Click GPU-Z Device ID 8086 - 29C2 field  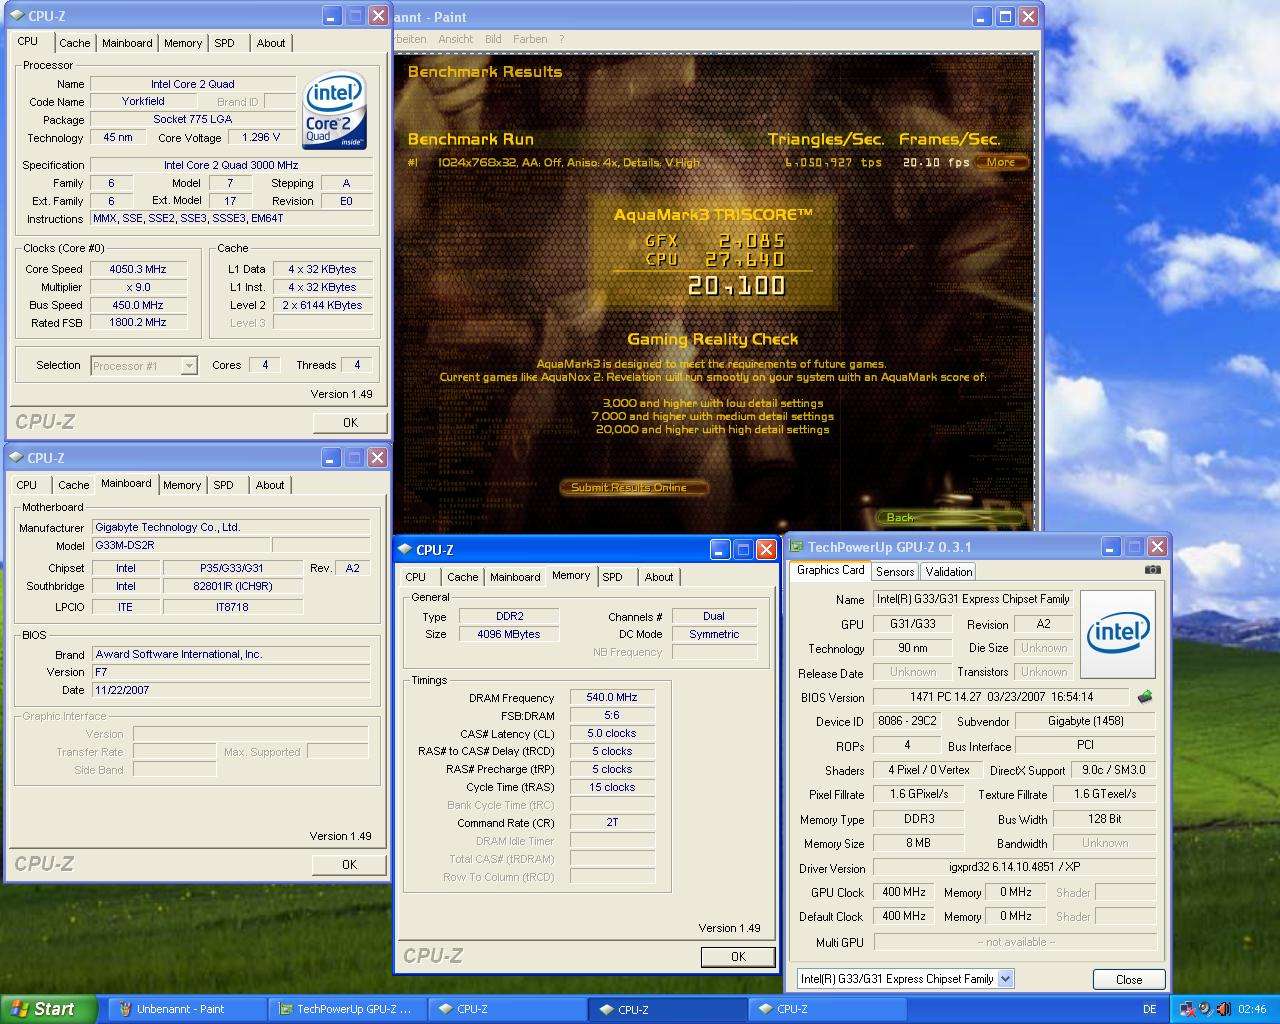[906, 721]
